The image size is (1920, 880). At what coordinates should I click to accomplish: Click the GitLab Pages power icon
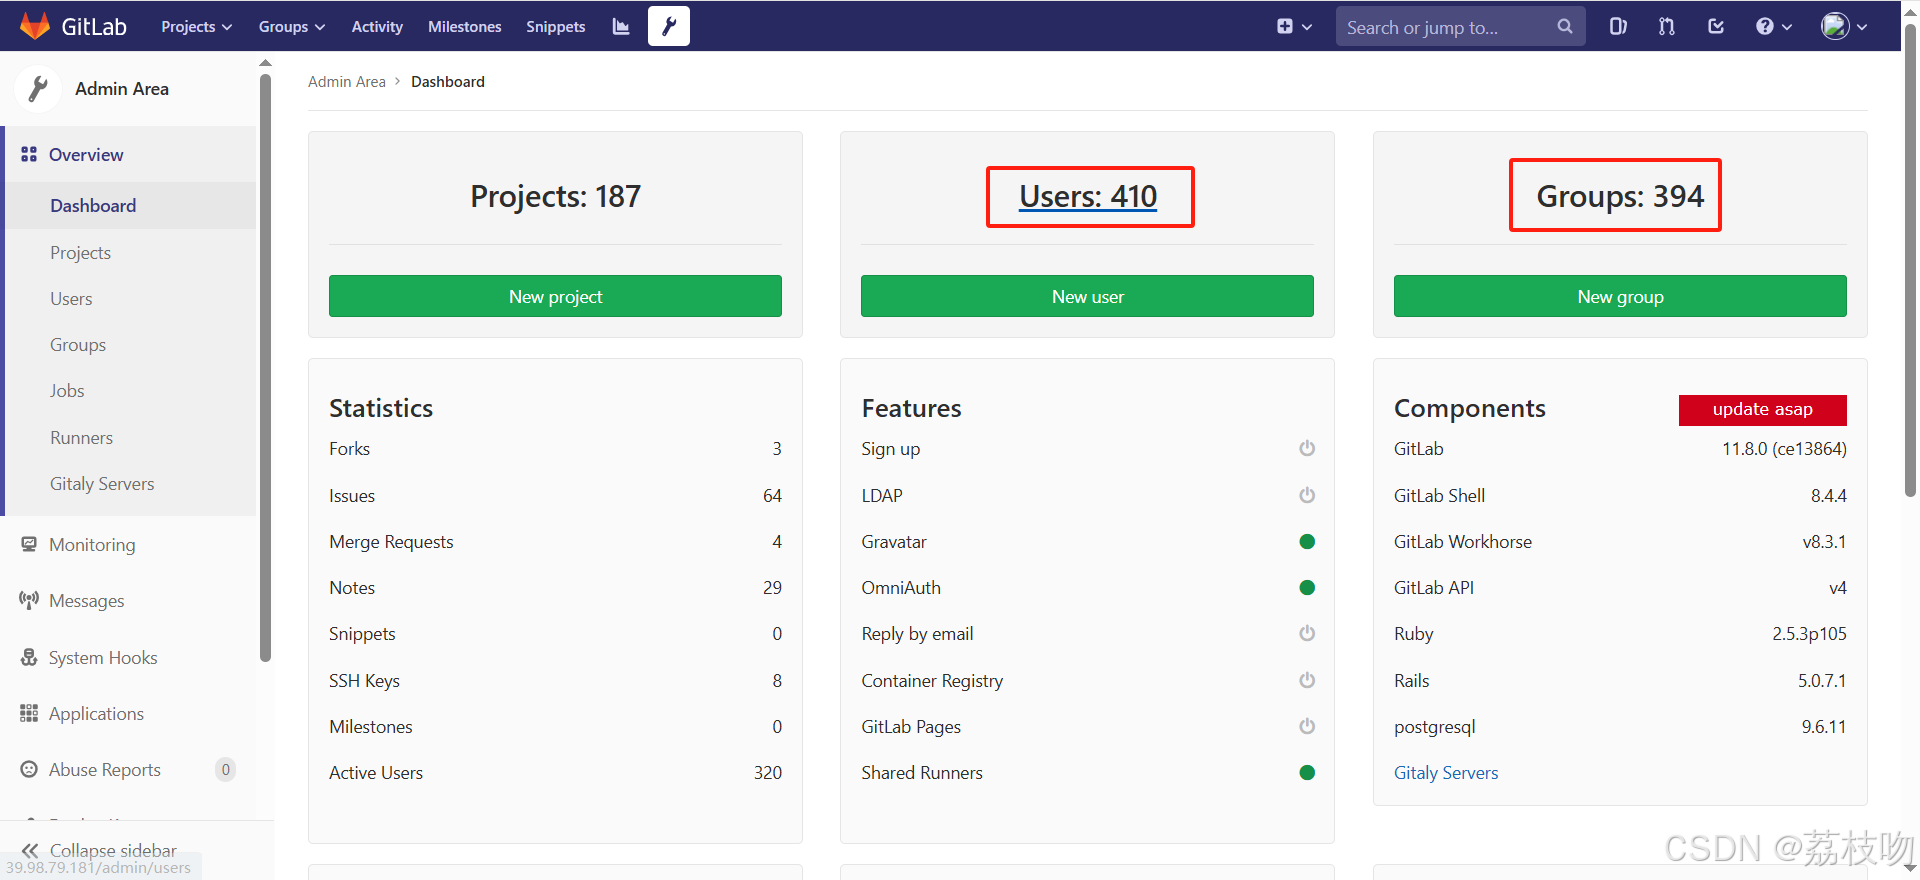[1307, 727]
